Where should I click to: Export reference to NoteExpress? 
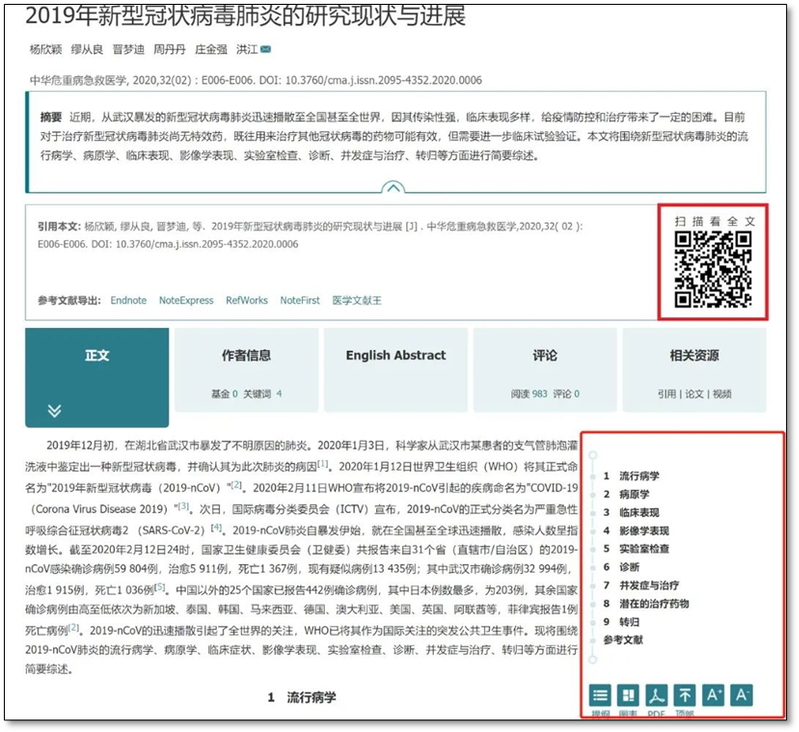coord(186,300)
